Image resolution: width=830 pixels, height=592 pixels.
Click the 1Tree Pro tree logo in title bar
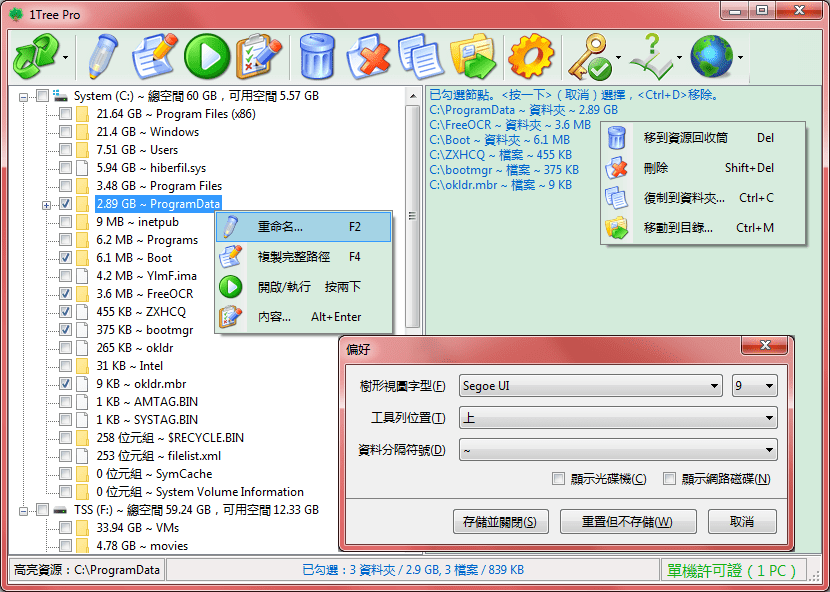click(x=17, y=14)
